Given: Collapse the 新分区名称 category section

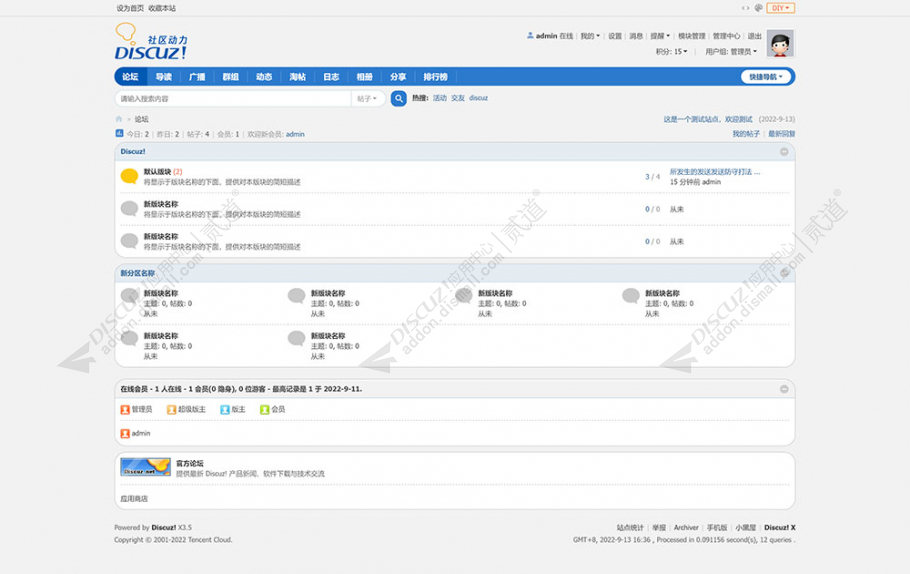Looking at the screenshot, I should [x=784, y=273].
